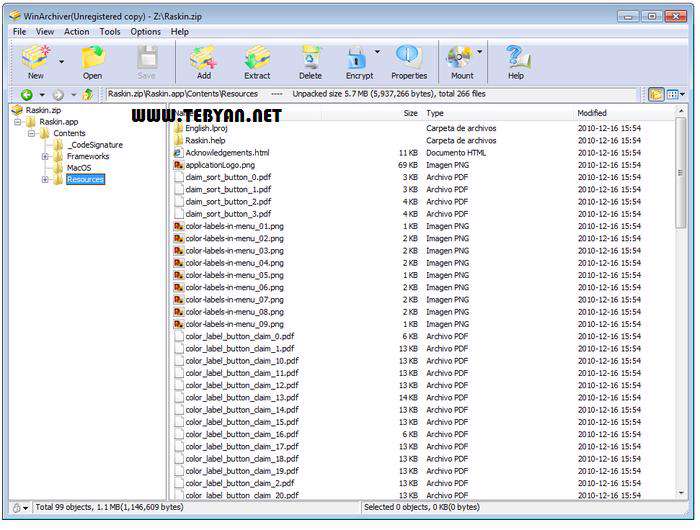The image size is (700, 530).
Task: Click the color-labels-in-menu_03.png icon
Action: [179, 250]
